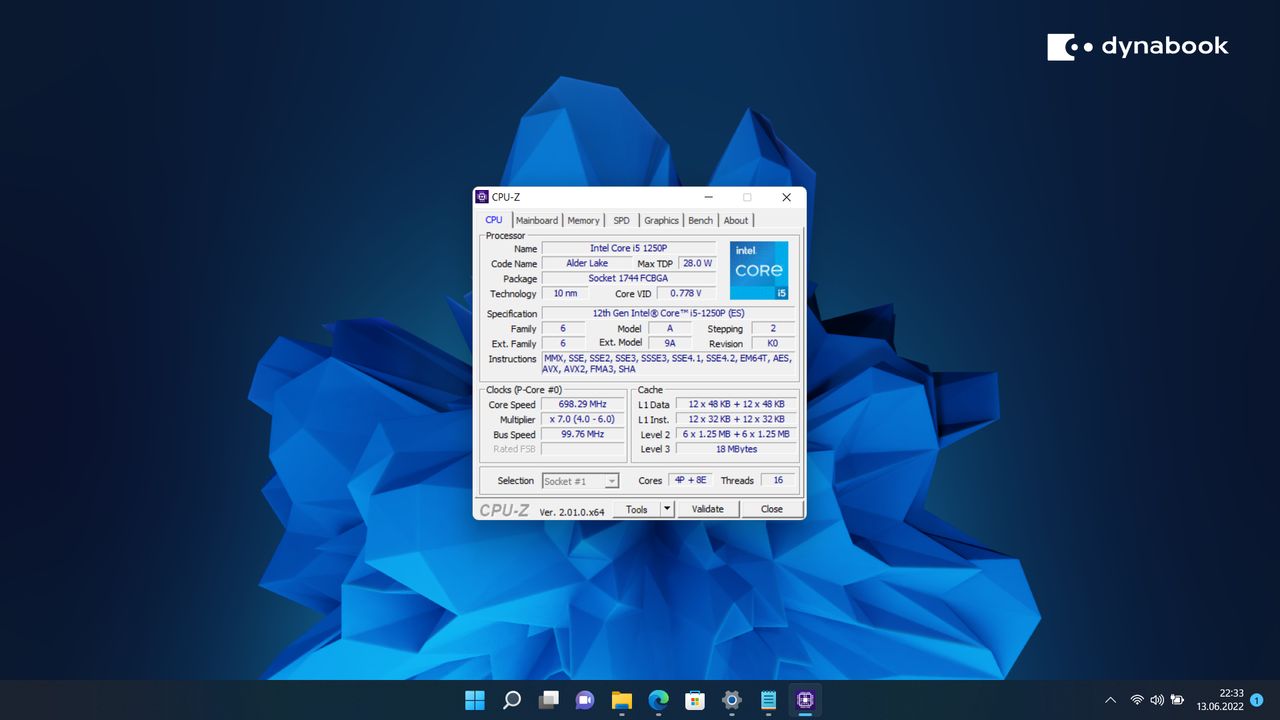Switch to the Bench tab
The width and height of the screenshot is (1280, 720).
point(700,220)
